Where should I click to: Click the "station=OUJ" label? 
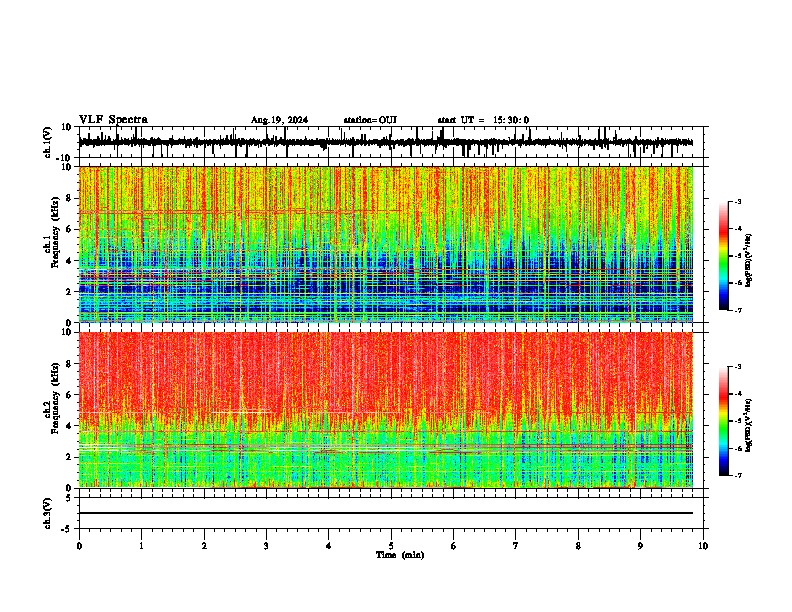(370, 120)
